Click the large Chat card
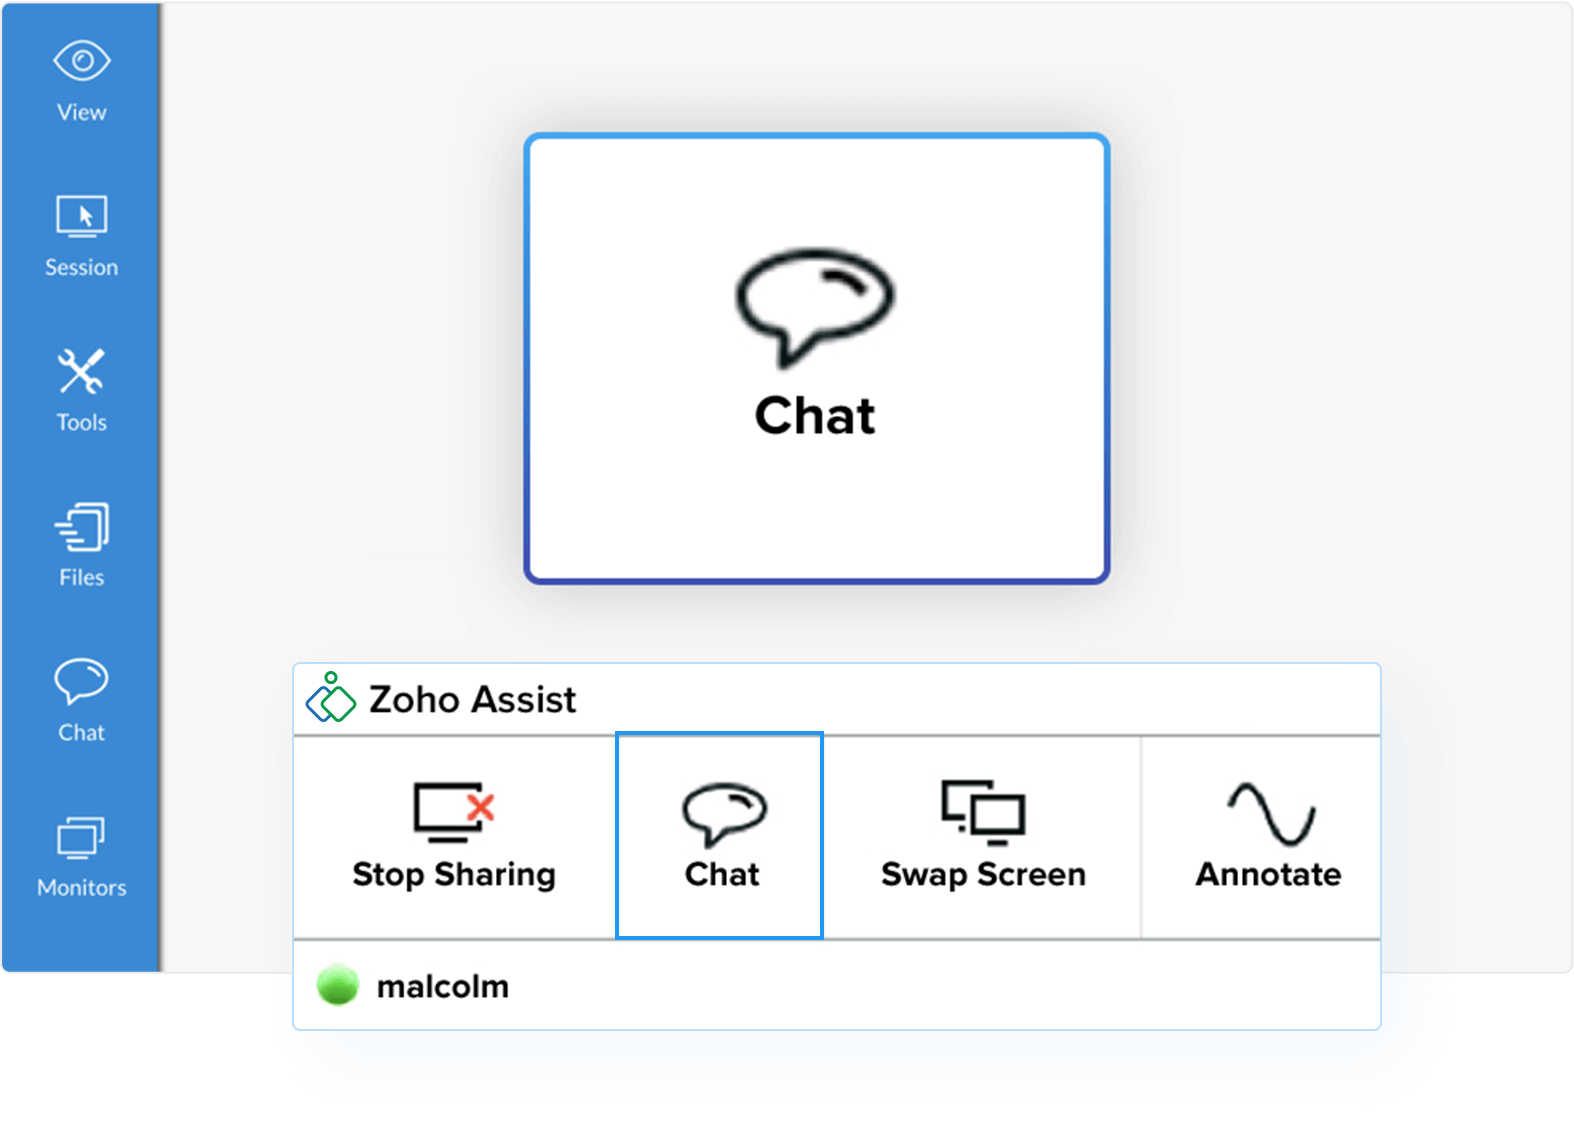1574x1125 pixels. pos(817,358)
